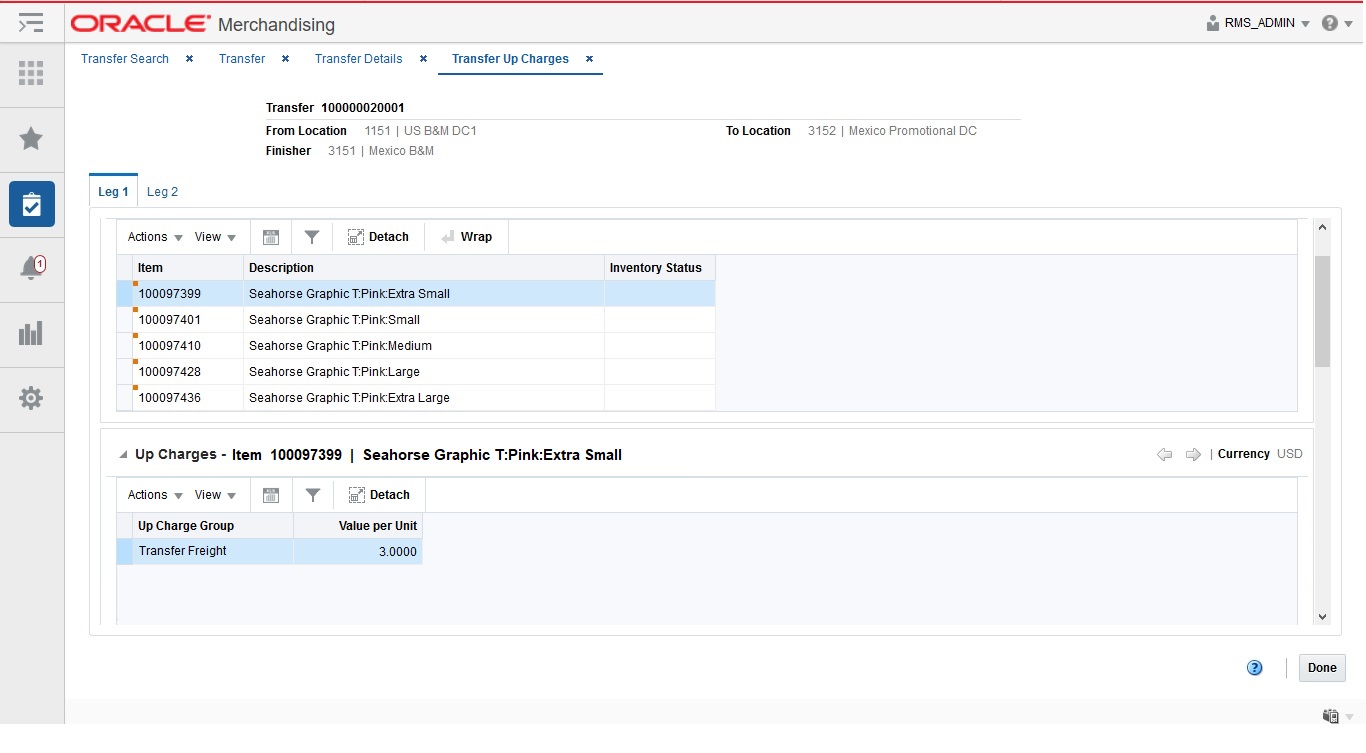View the notification with badge count 1

click(31, 268)
